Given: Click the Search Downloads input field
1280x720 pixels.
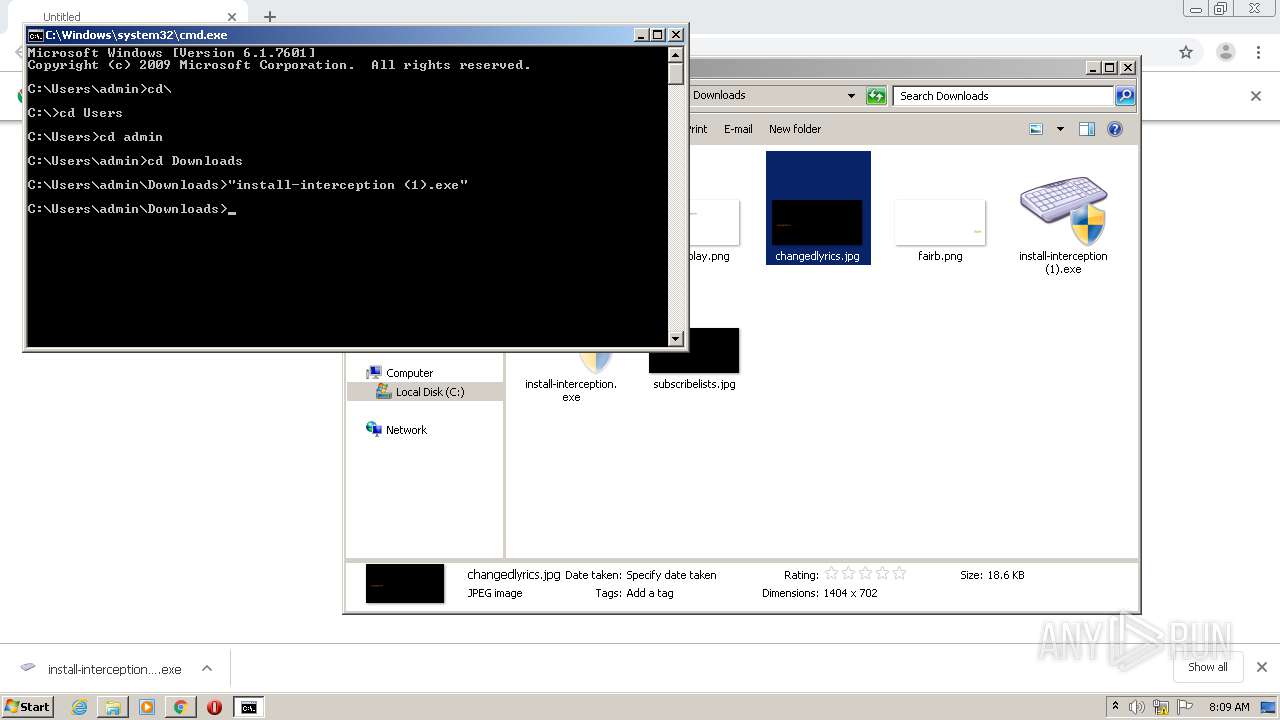Looking at the screenshot, I should point(1003,96).
